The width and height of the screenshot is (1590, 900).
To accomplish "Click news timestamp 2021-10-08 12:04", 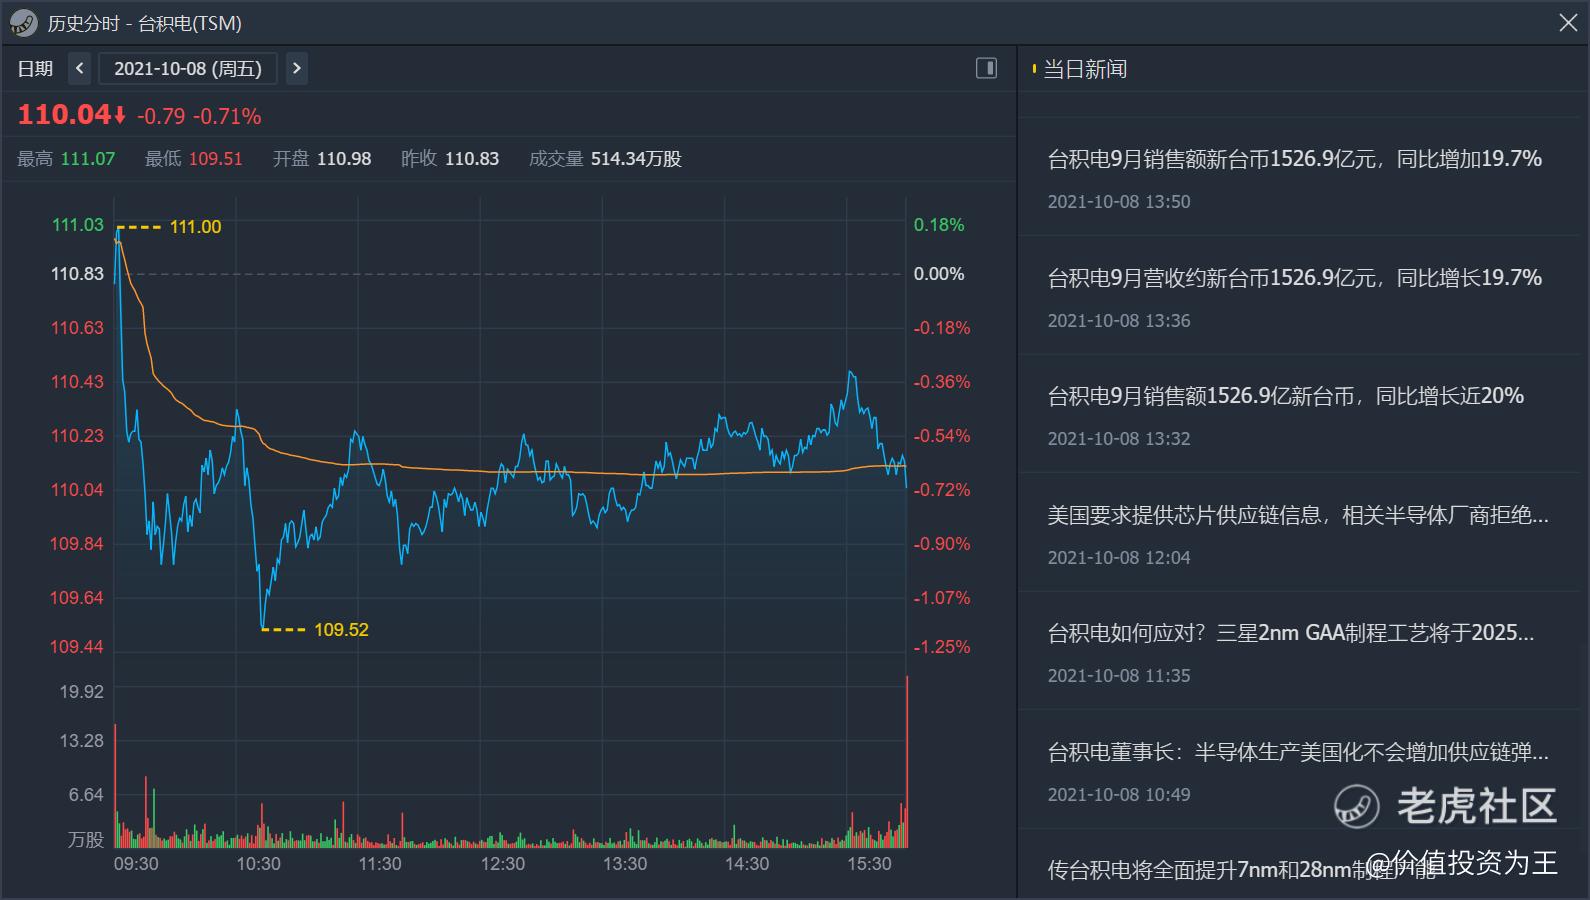I will 1119,558.
